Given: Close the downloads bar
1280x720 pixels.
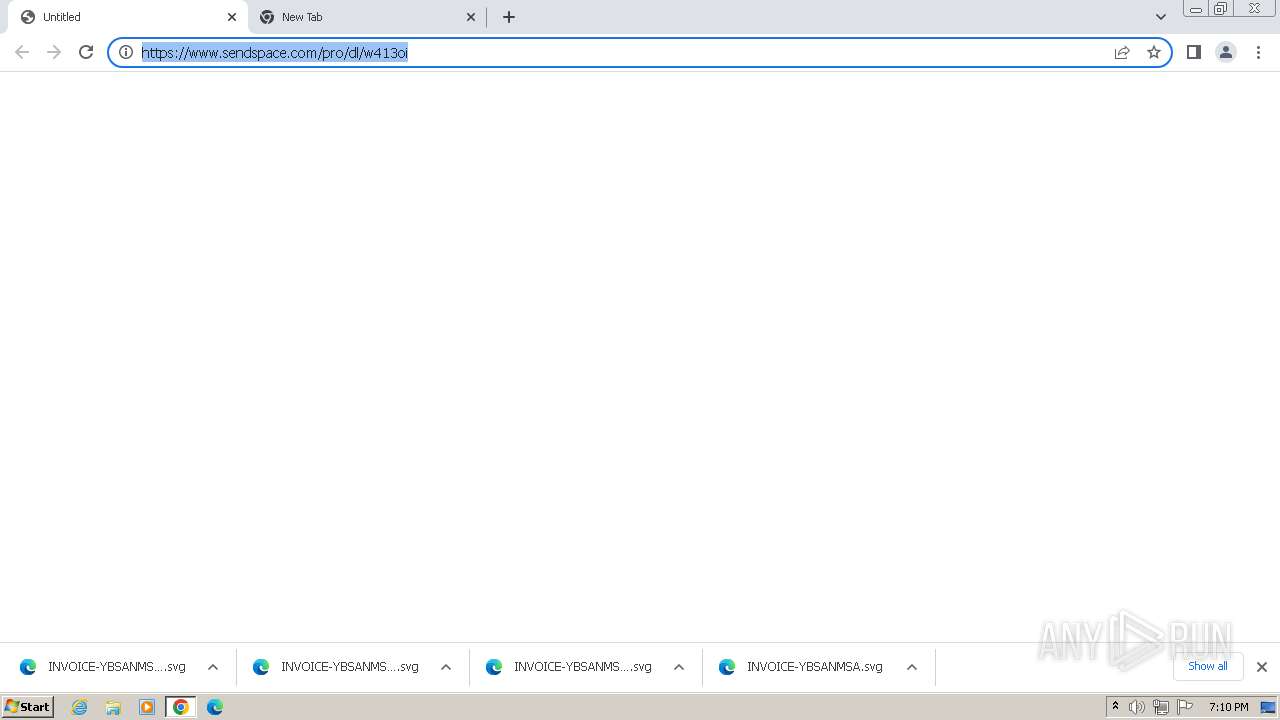Looking at the screenshot, I should 1262,667.
